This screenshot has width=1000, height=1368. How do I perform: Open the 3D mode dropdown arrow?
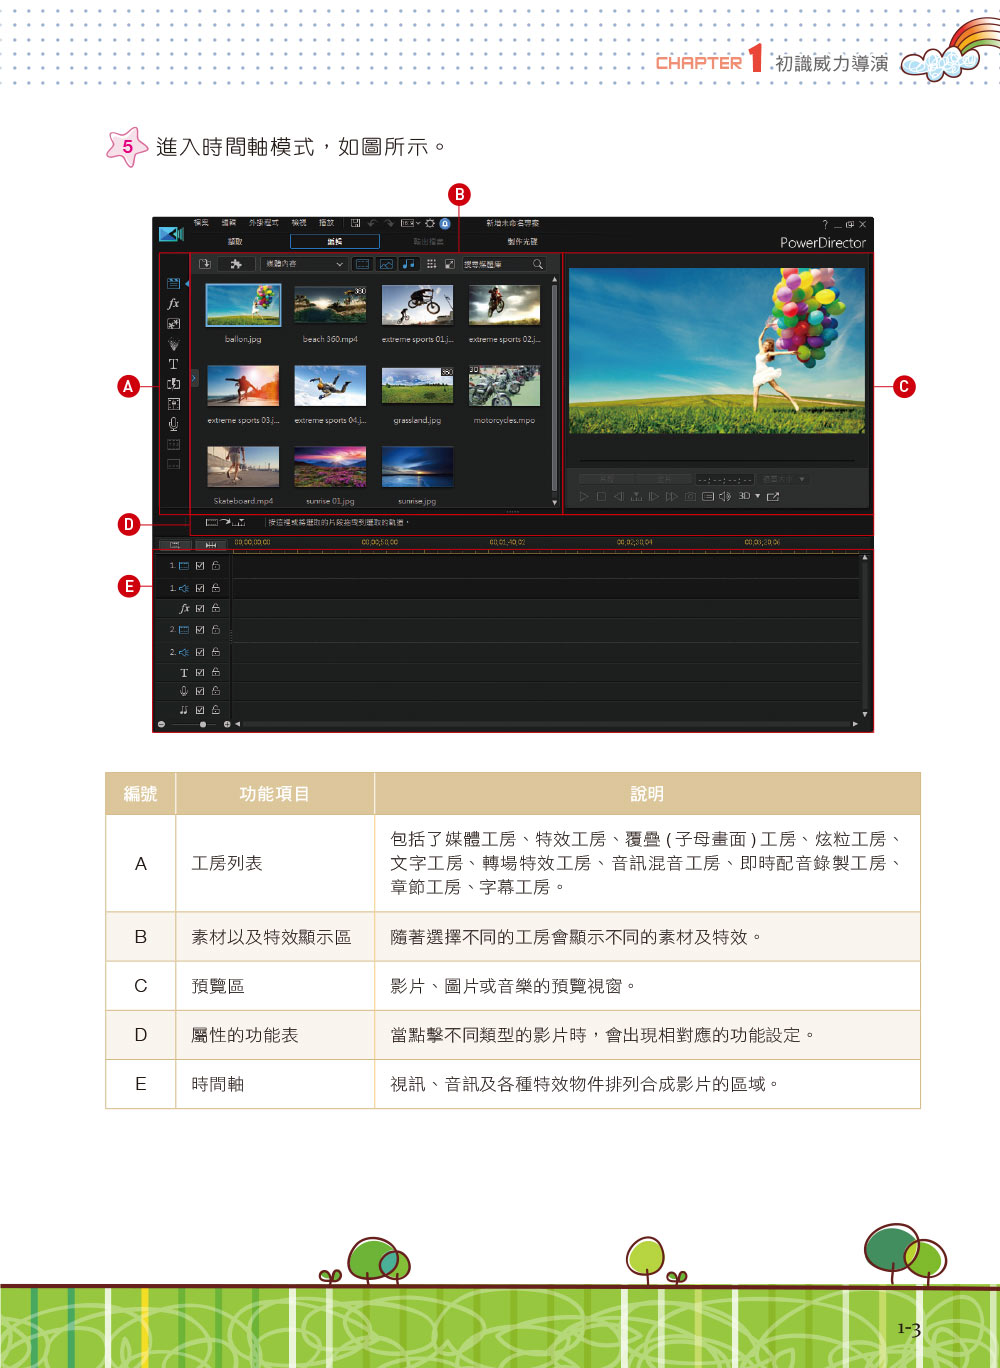click(x=757, y=496)
